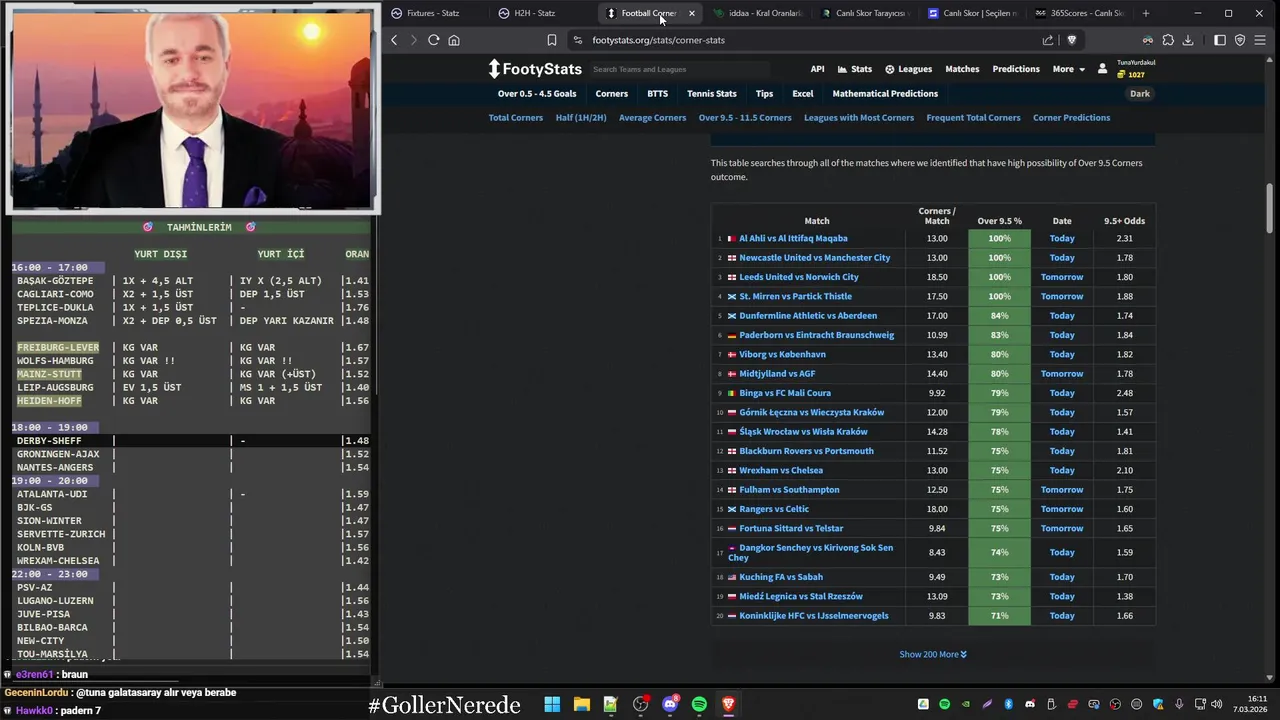Click the FootyStats logo
Viewport: 1280px width, 720px height.
pyautogui.click(x=535, y=69)
